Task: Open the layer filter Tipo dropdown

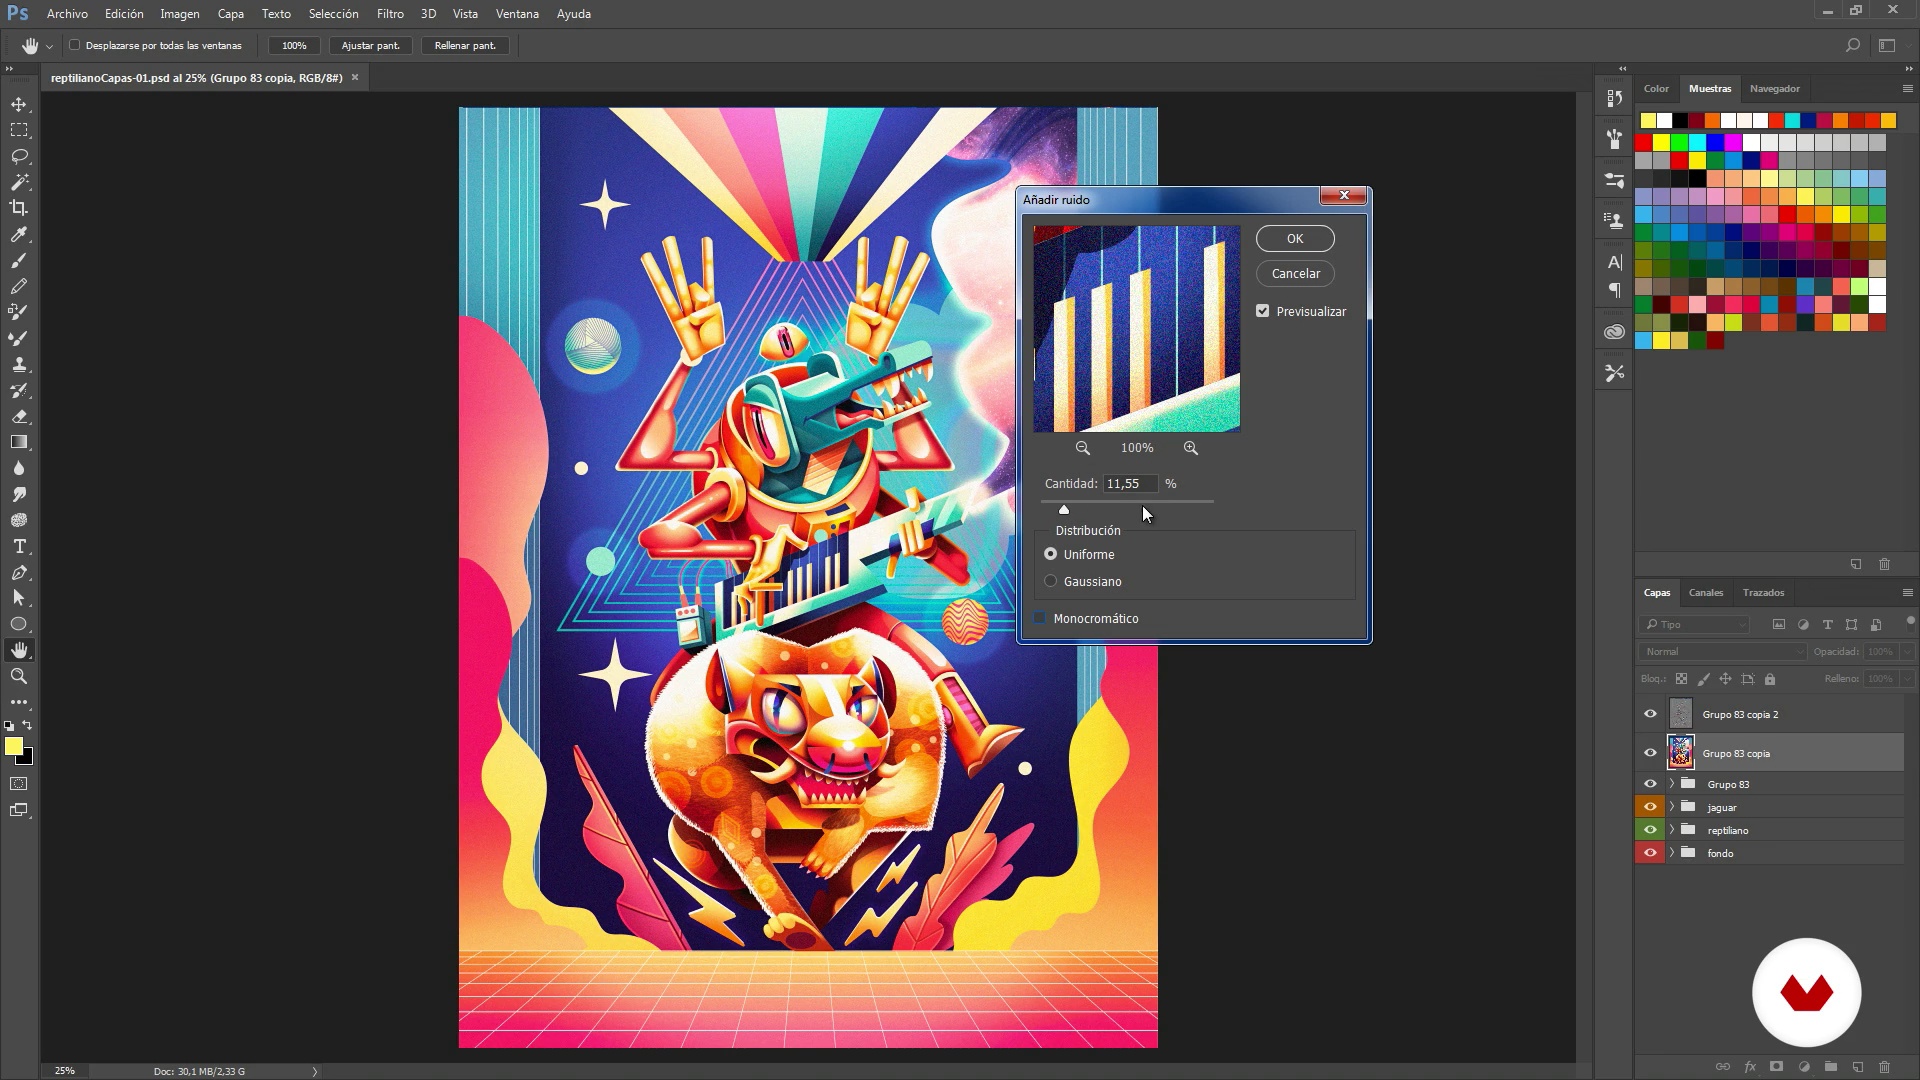Action: click(x=1695, y=625)
